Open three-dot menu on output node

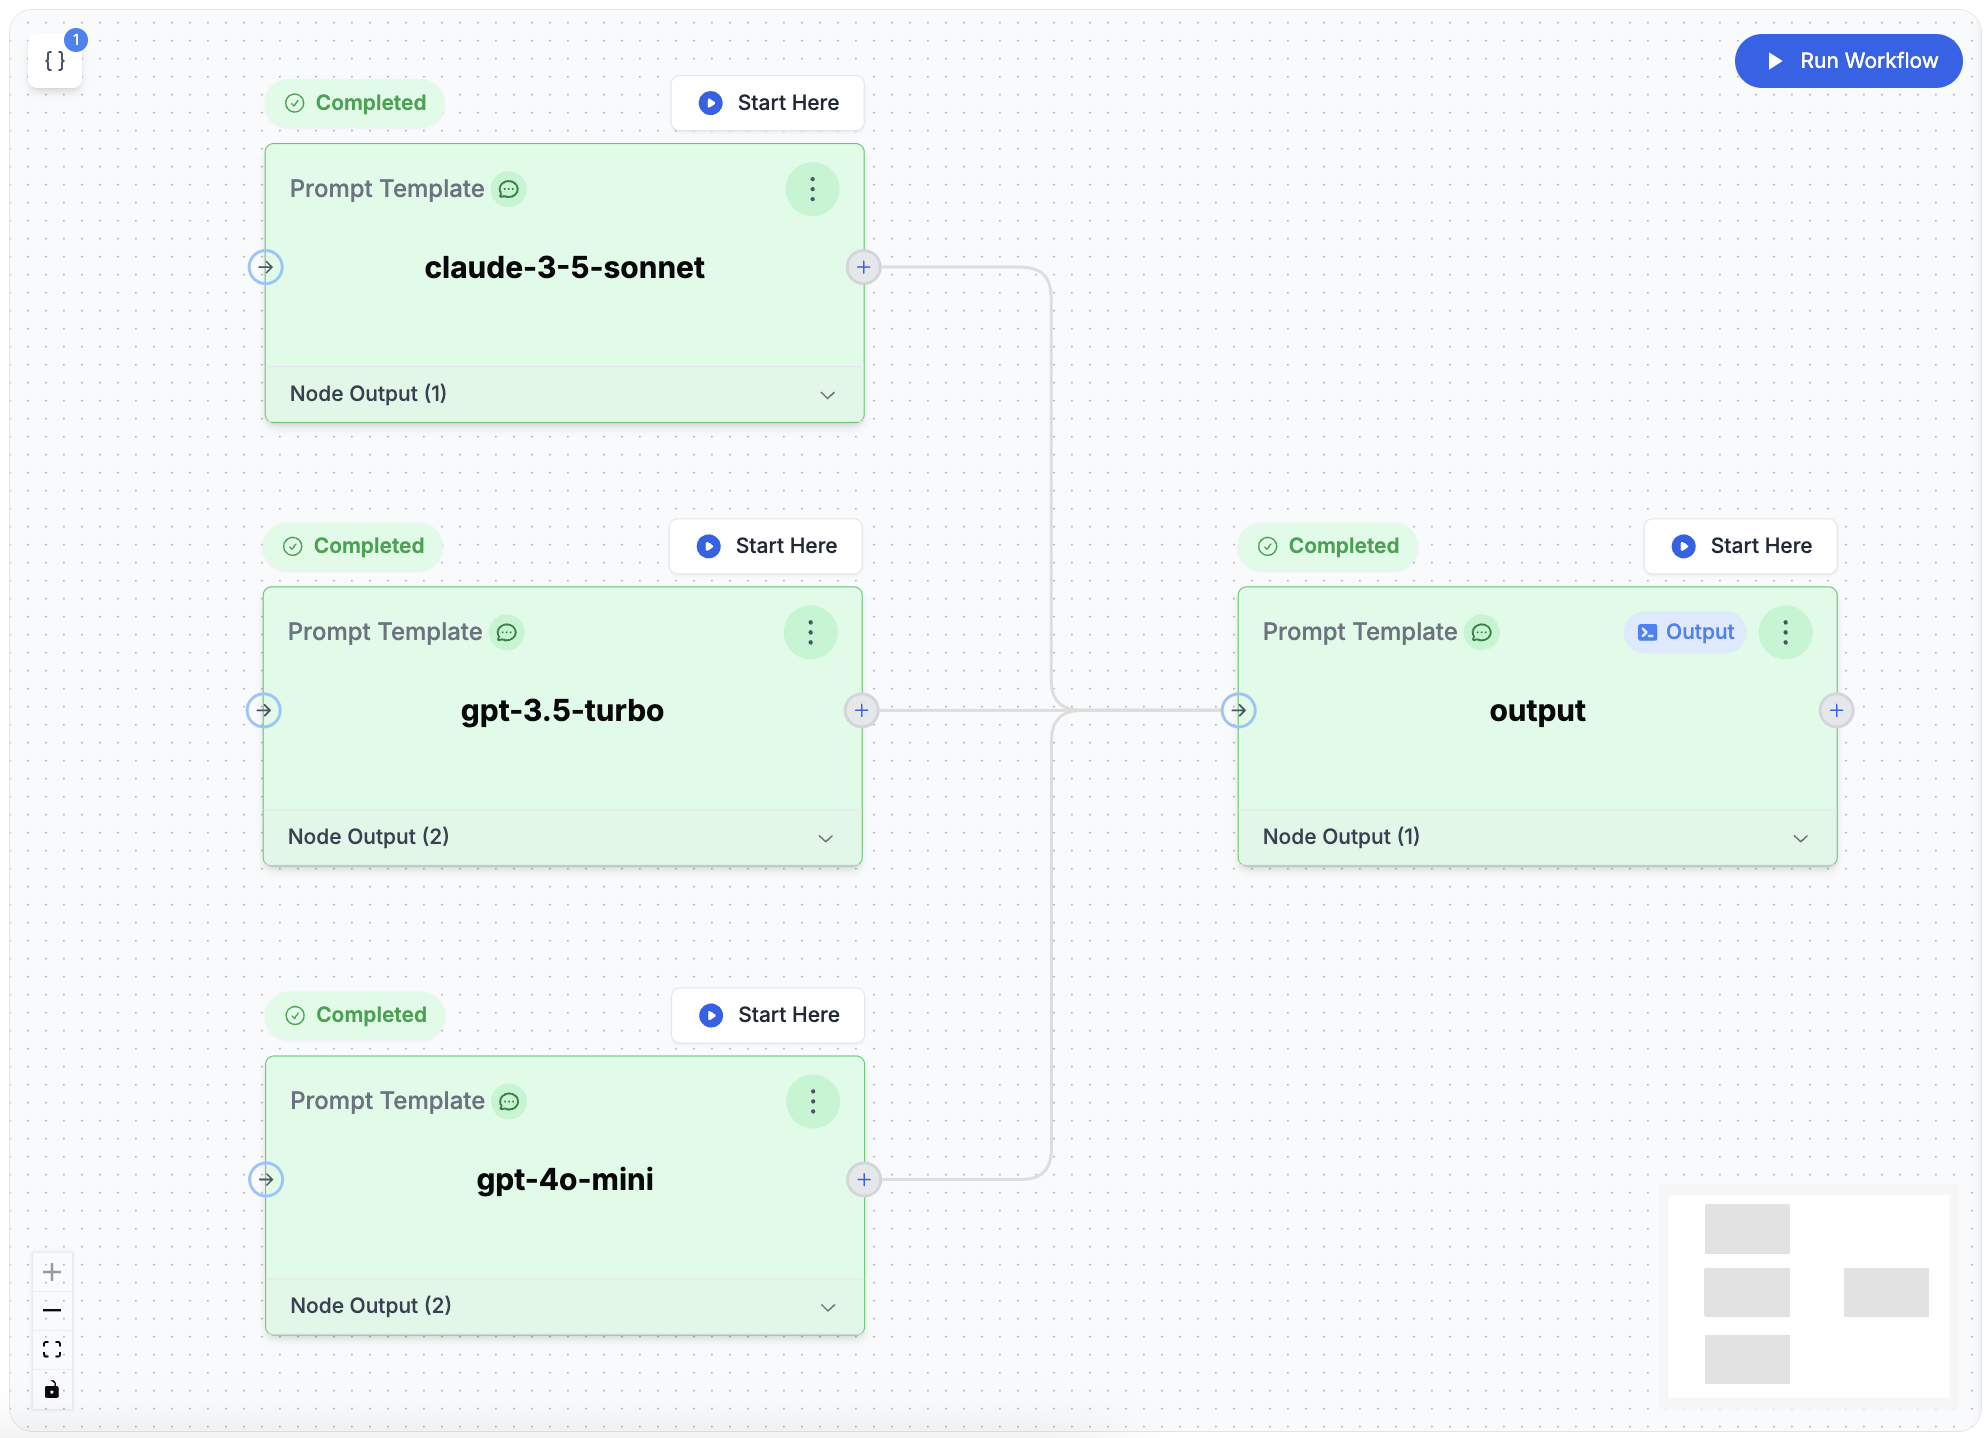[1785, 632]
